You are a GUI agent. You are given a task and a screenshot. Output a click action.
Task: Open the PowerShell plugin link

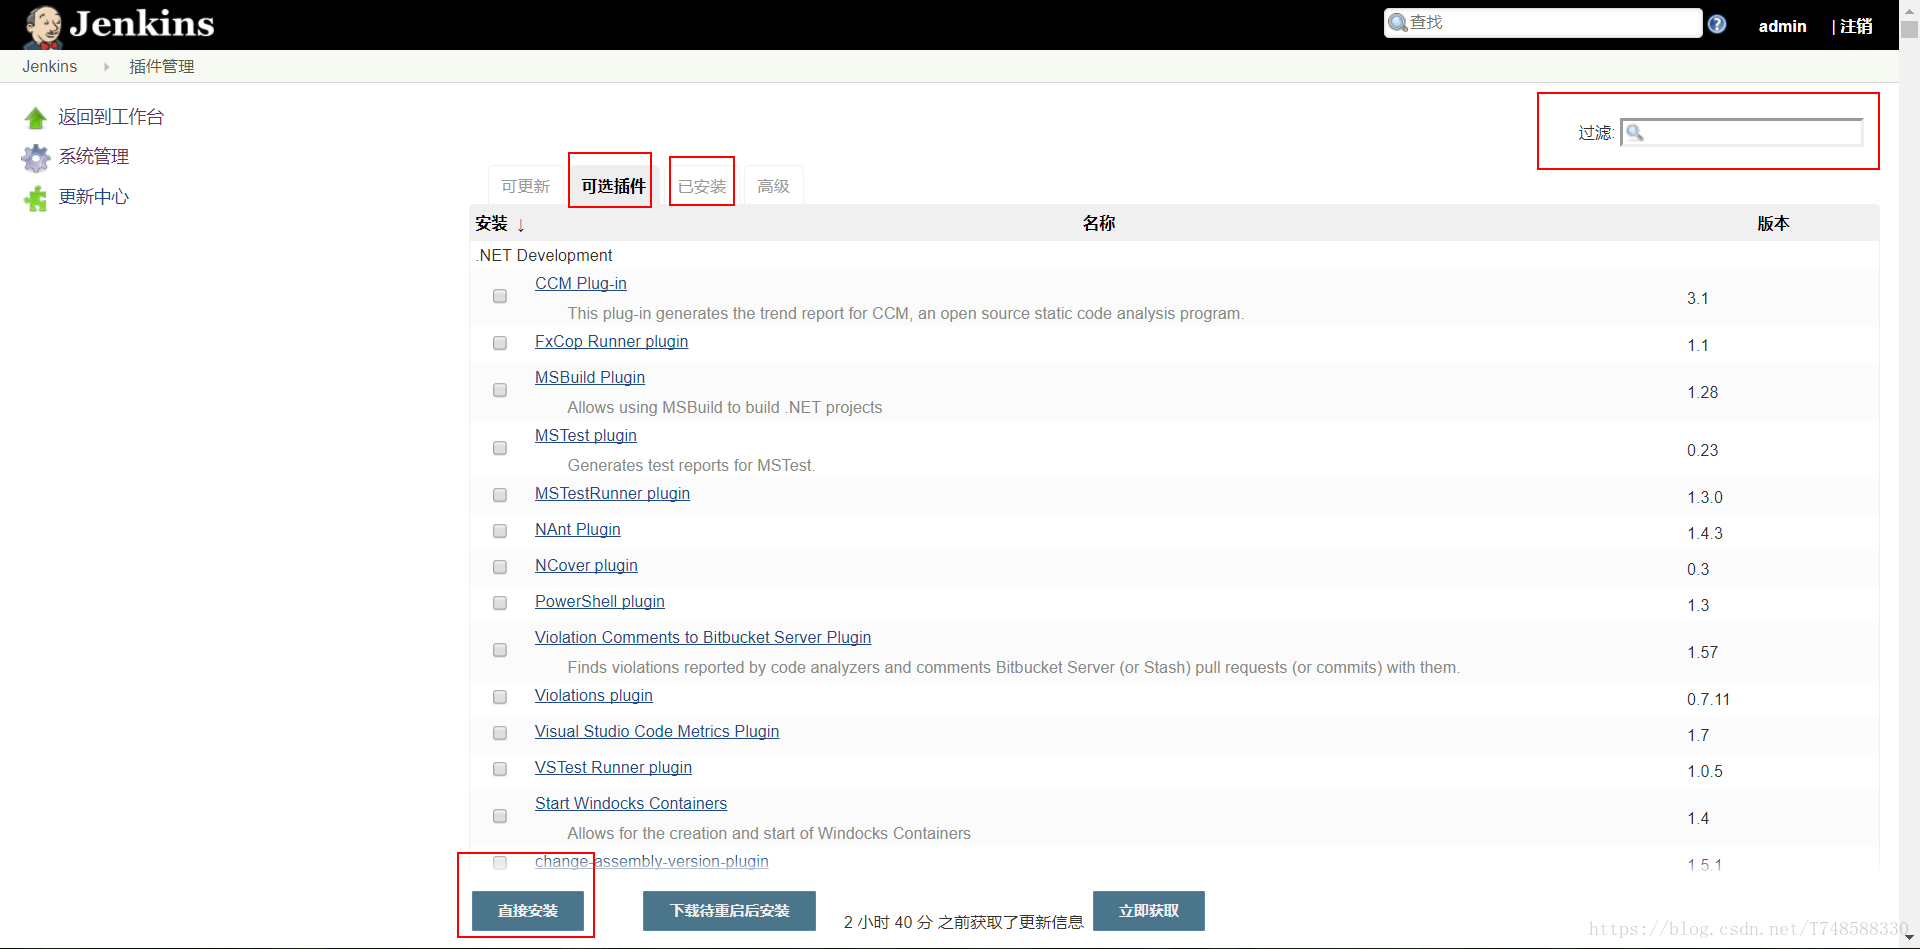[x=600, y=602]
